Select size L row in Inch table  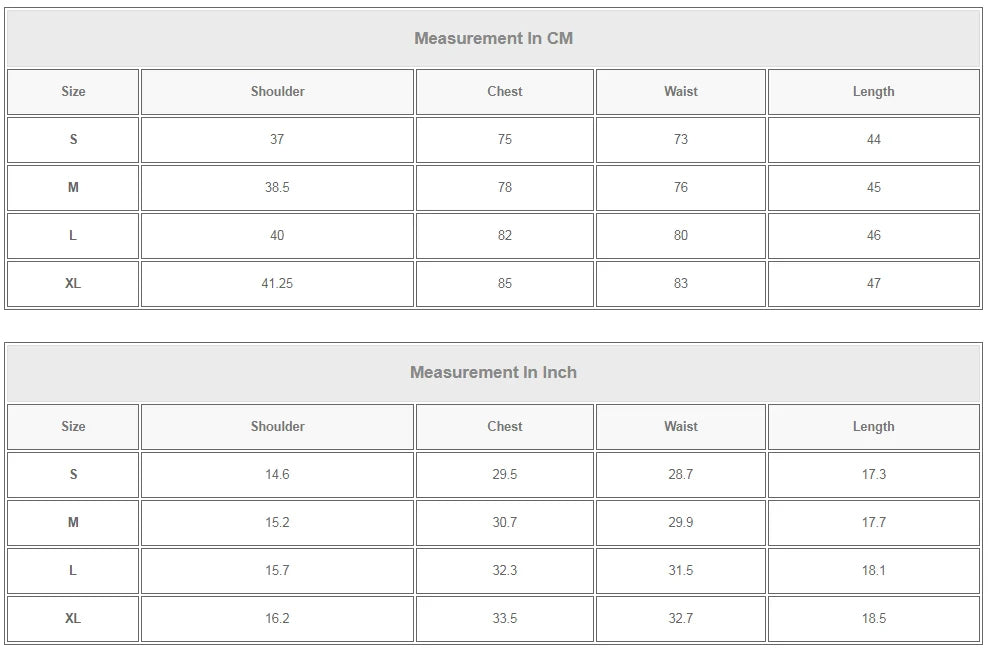[493, 571]
